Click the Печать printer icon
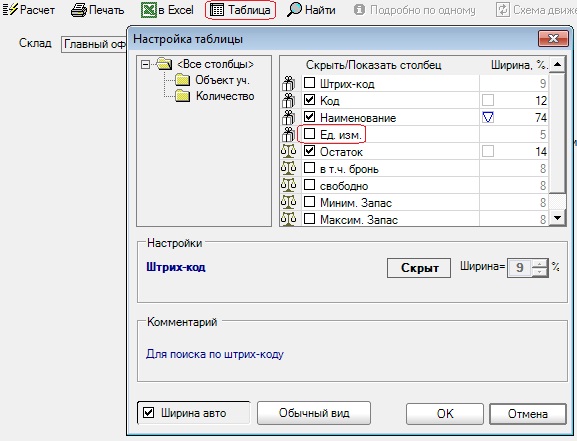Screen dimensions: 577x441 [x=78, y=10]
